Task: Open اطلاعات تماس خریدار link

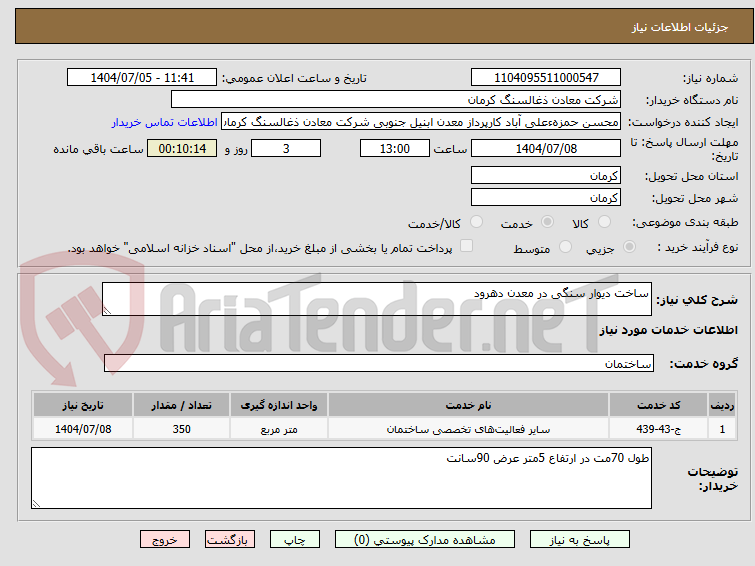Action: tap(165, 122)
